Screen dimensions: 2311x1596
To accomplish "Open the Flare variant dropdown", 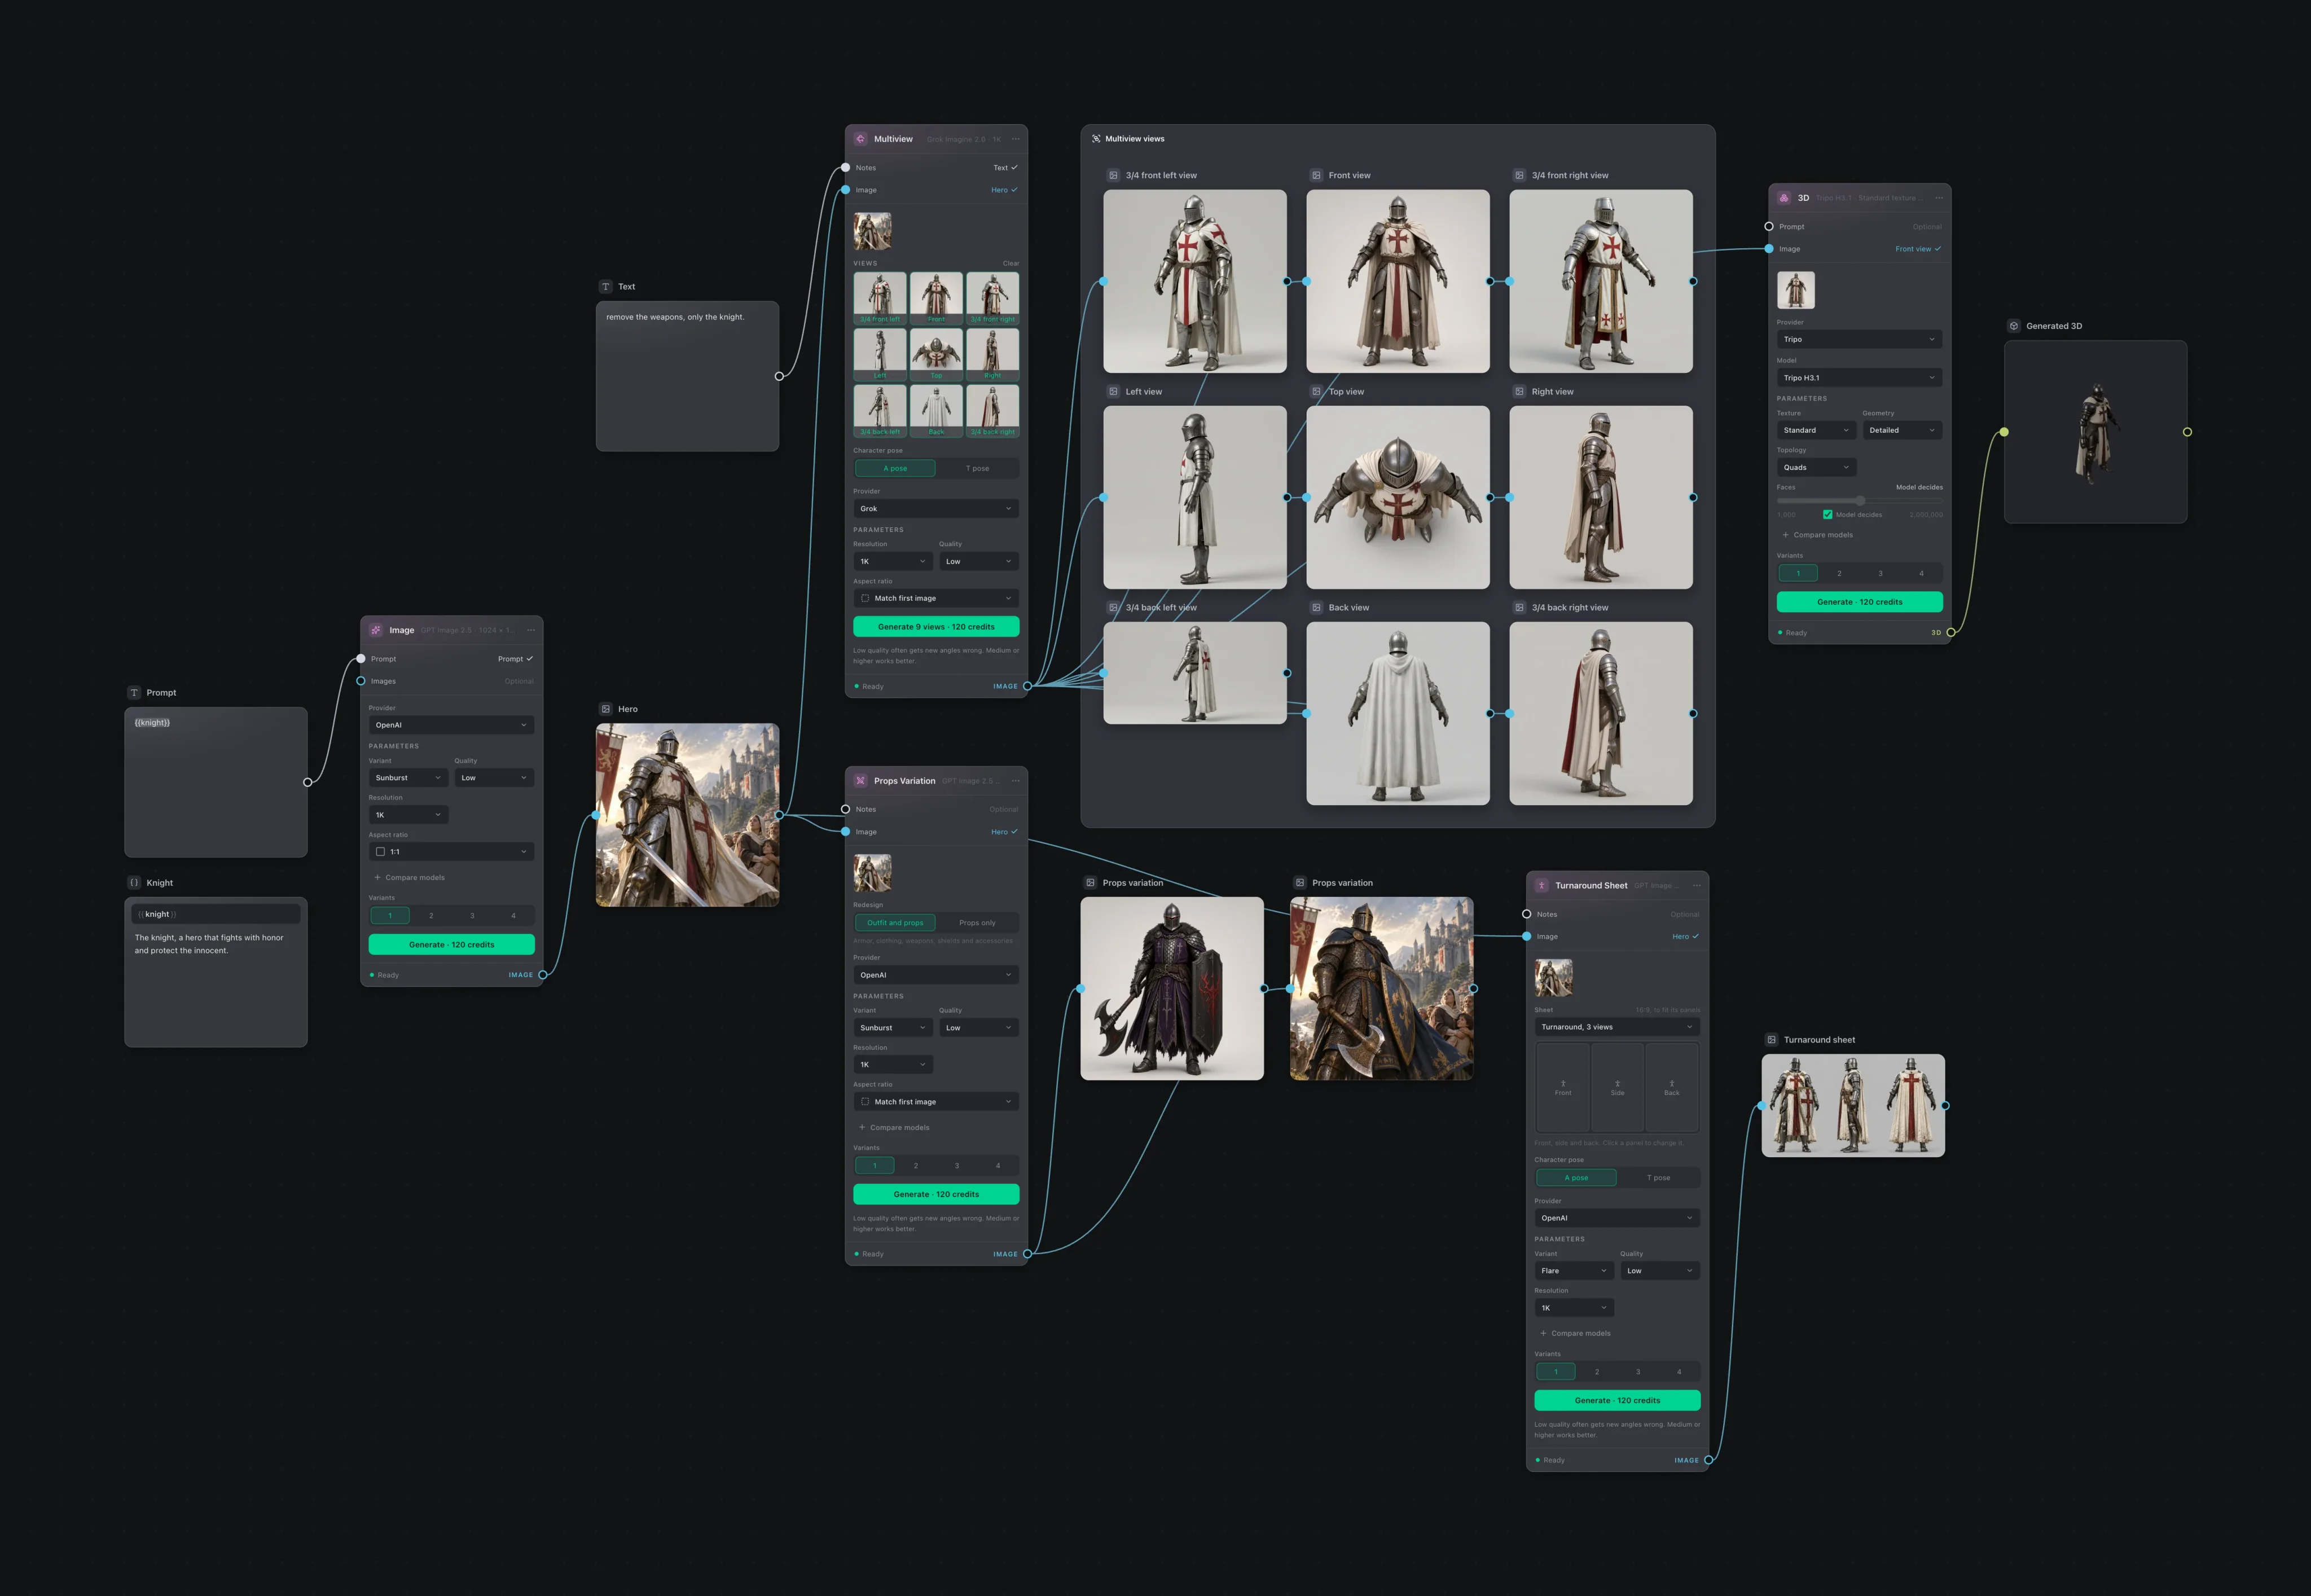I will pyautogui.click(x=1574, y=1271).
